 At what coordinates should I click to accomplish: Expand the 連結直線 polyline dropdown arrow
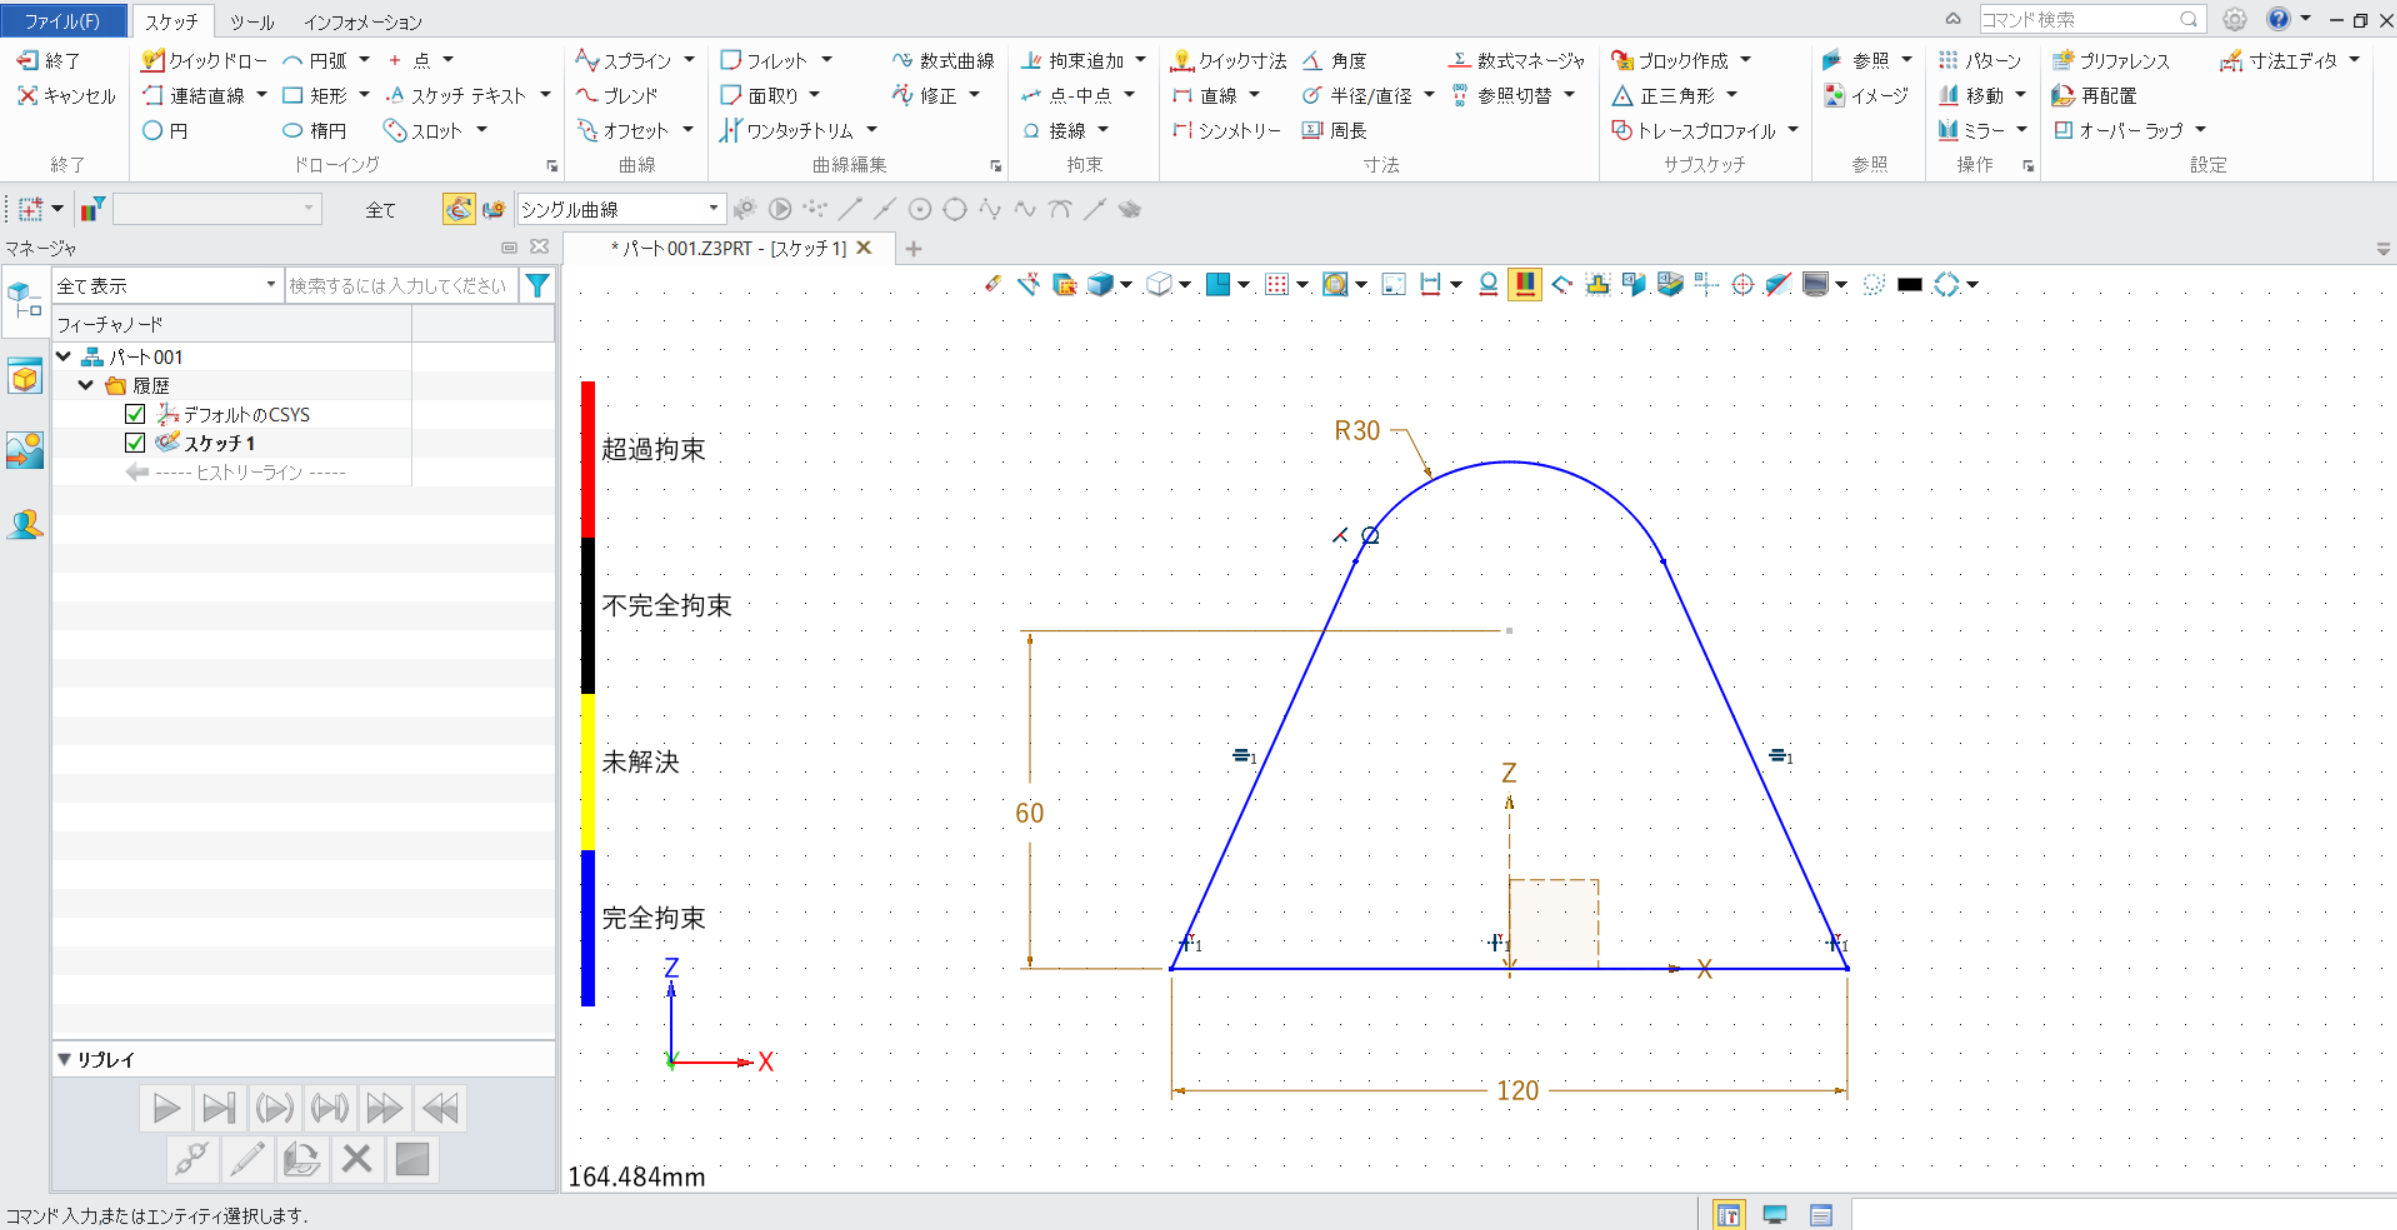point(262,95)
